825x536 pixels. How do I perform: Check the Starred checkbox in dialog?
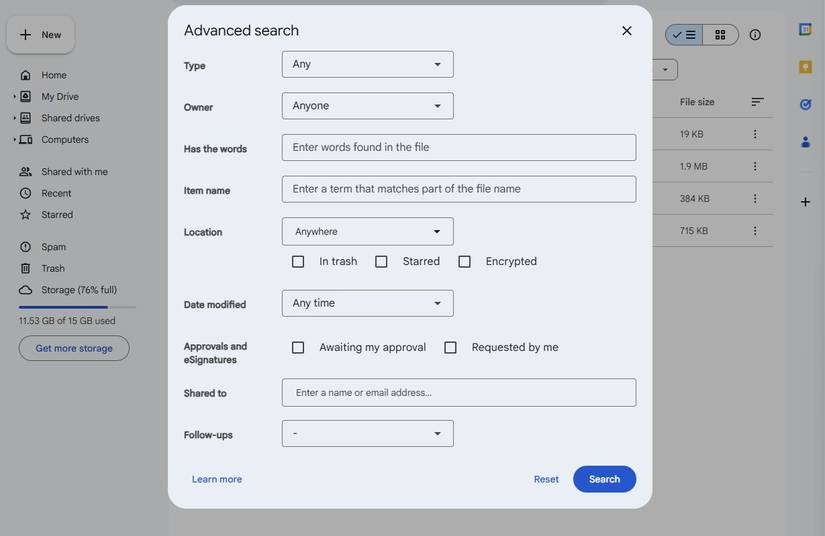point(381,261)
